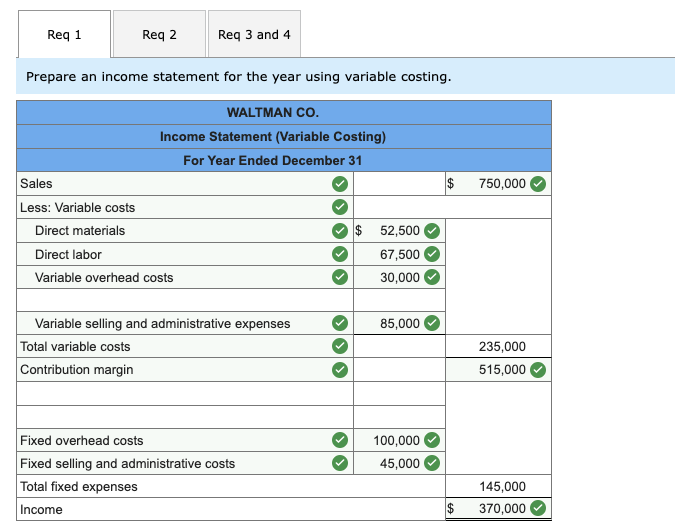This screenshot has width=675, height=526.
Task: Click the instruction text about variable costing
Action: (238, 77)
